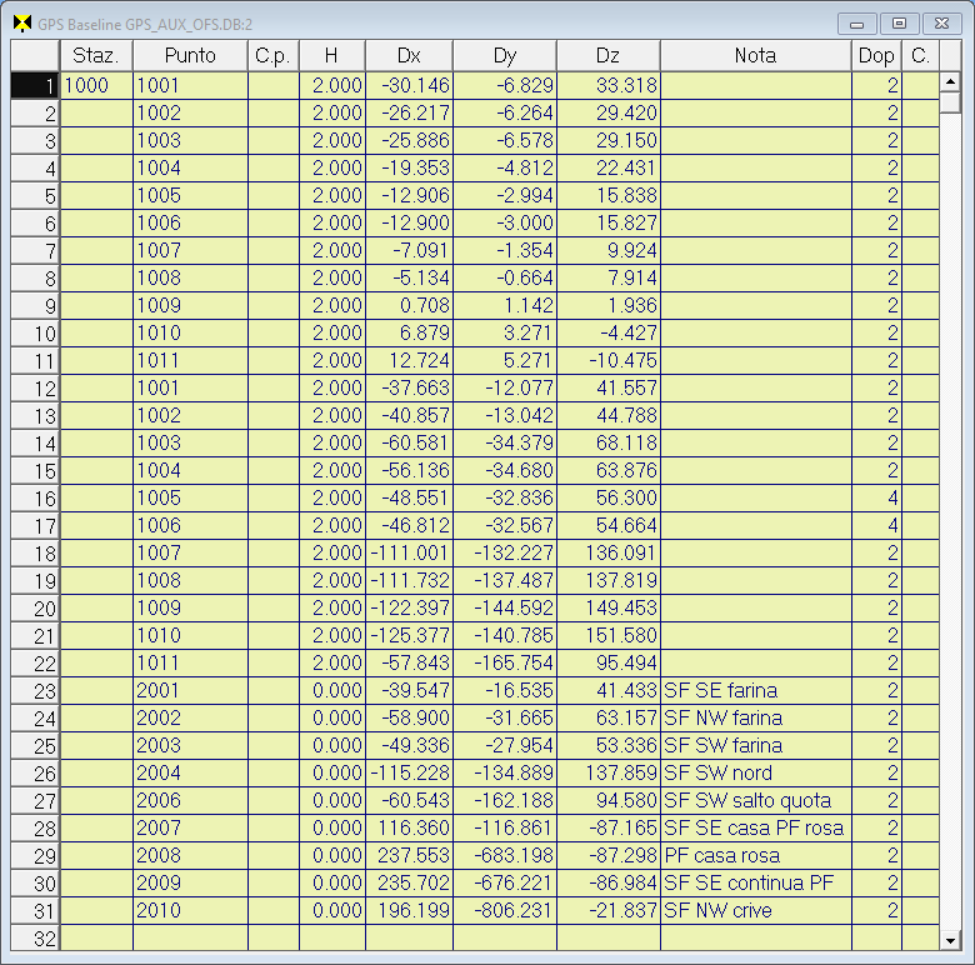Image resolution: width=975 pixels, height=965 pixels.
Task: Click station cell 1000
Action: [96, 85]
